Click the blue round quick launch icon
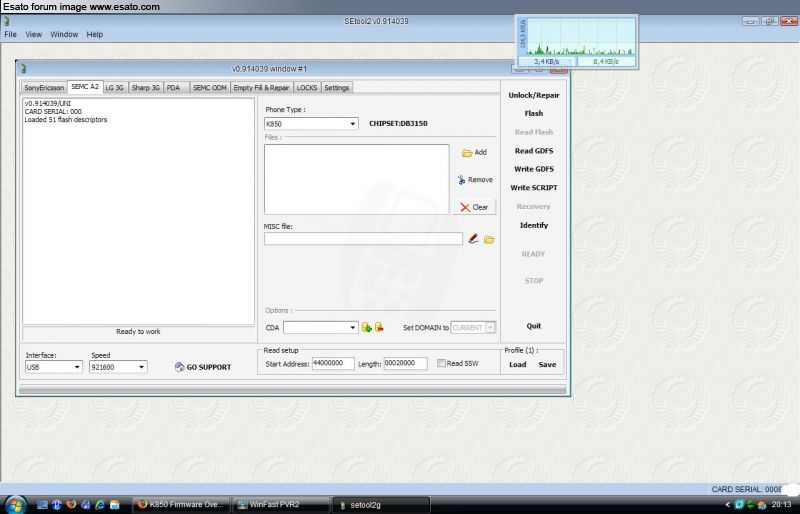The width and height of the screenshot is (800, 514). pos(57,505)
